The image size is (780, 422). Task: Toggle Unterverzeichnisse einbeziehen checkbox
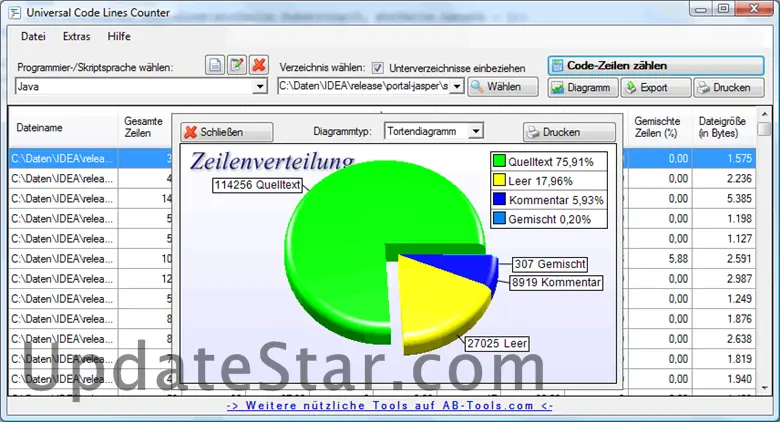[378, 68]
